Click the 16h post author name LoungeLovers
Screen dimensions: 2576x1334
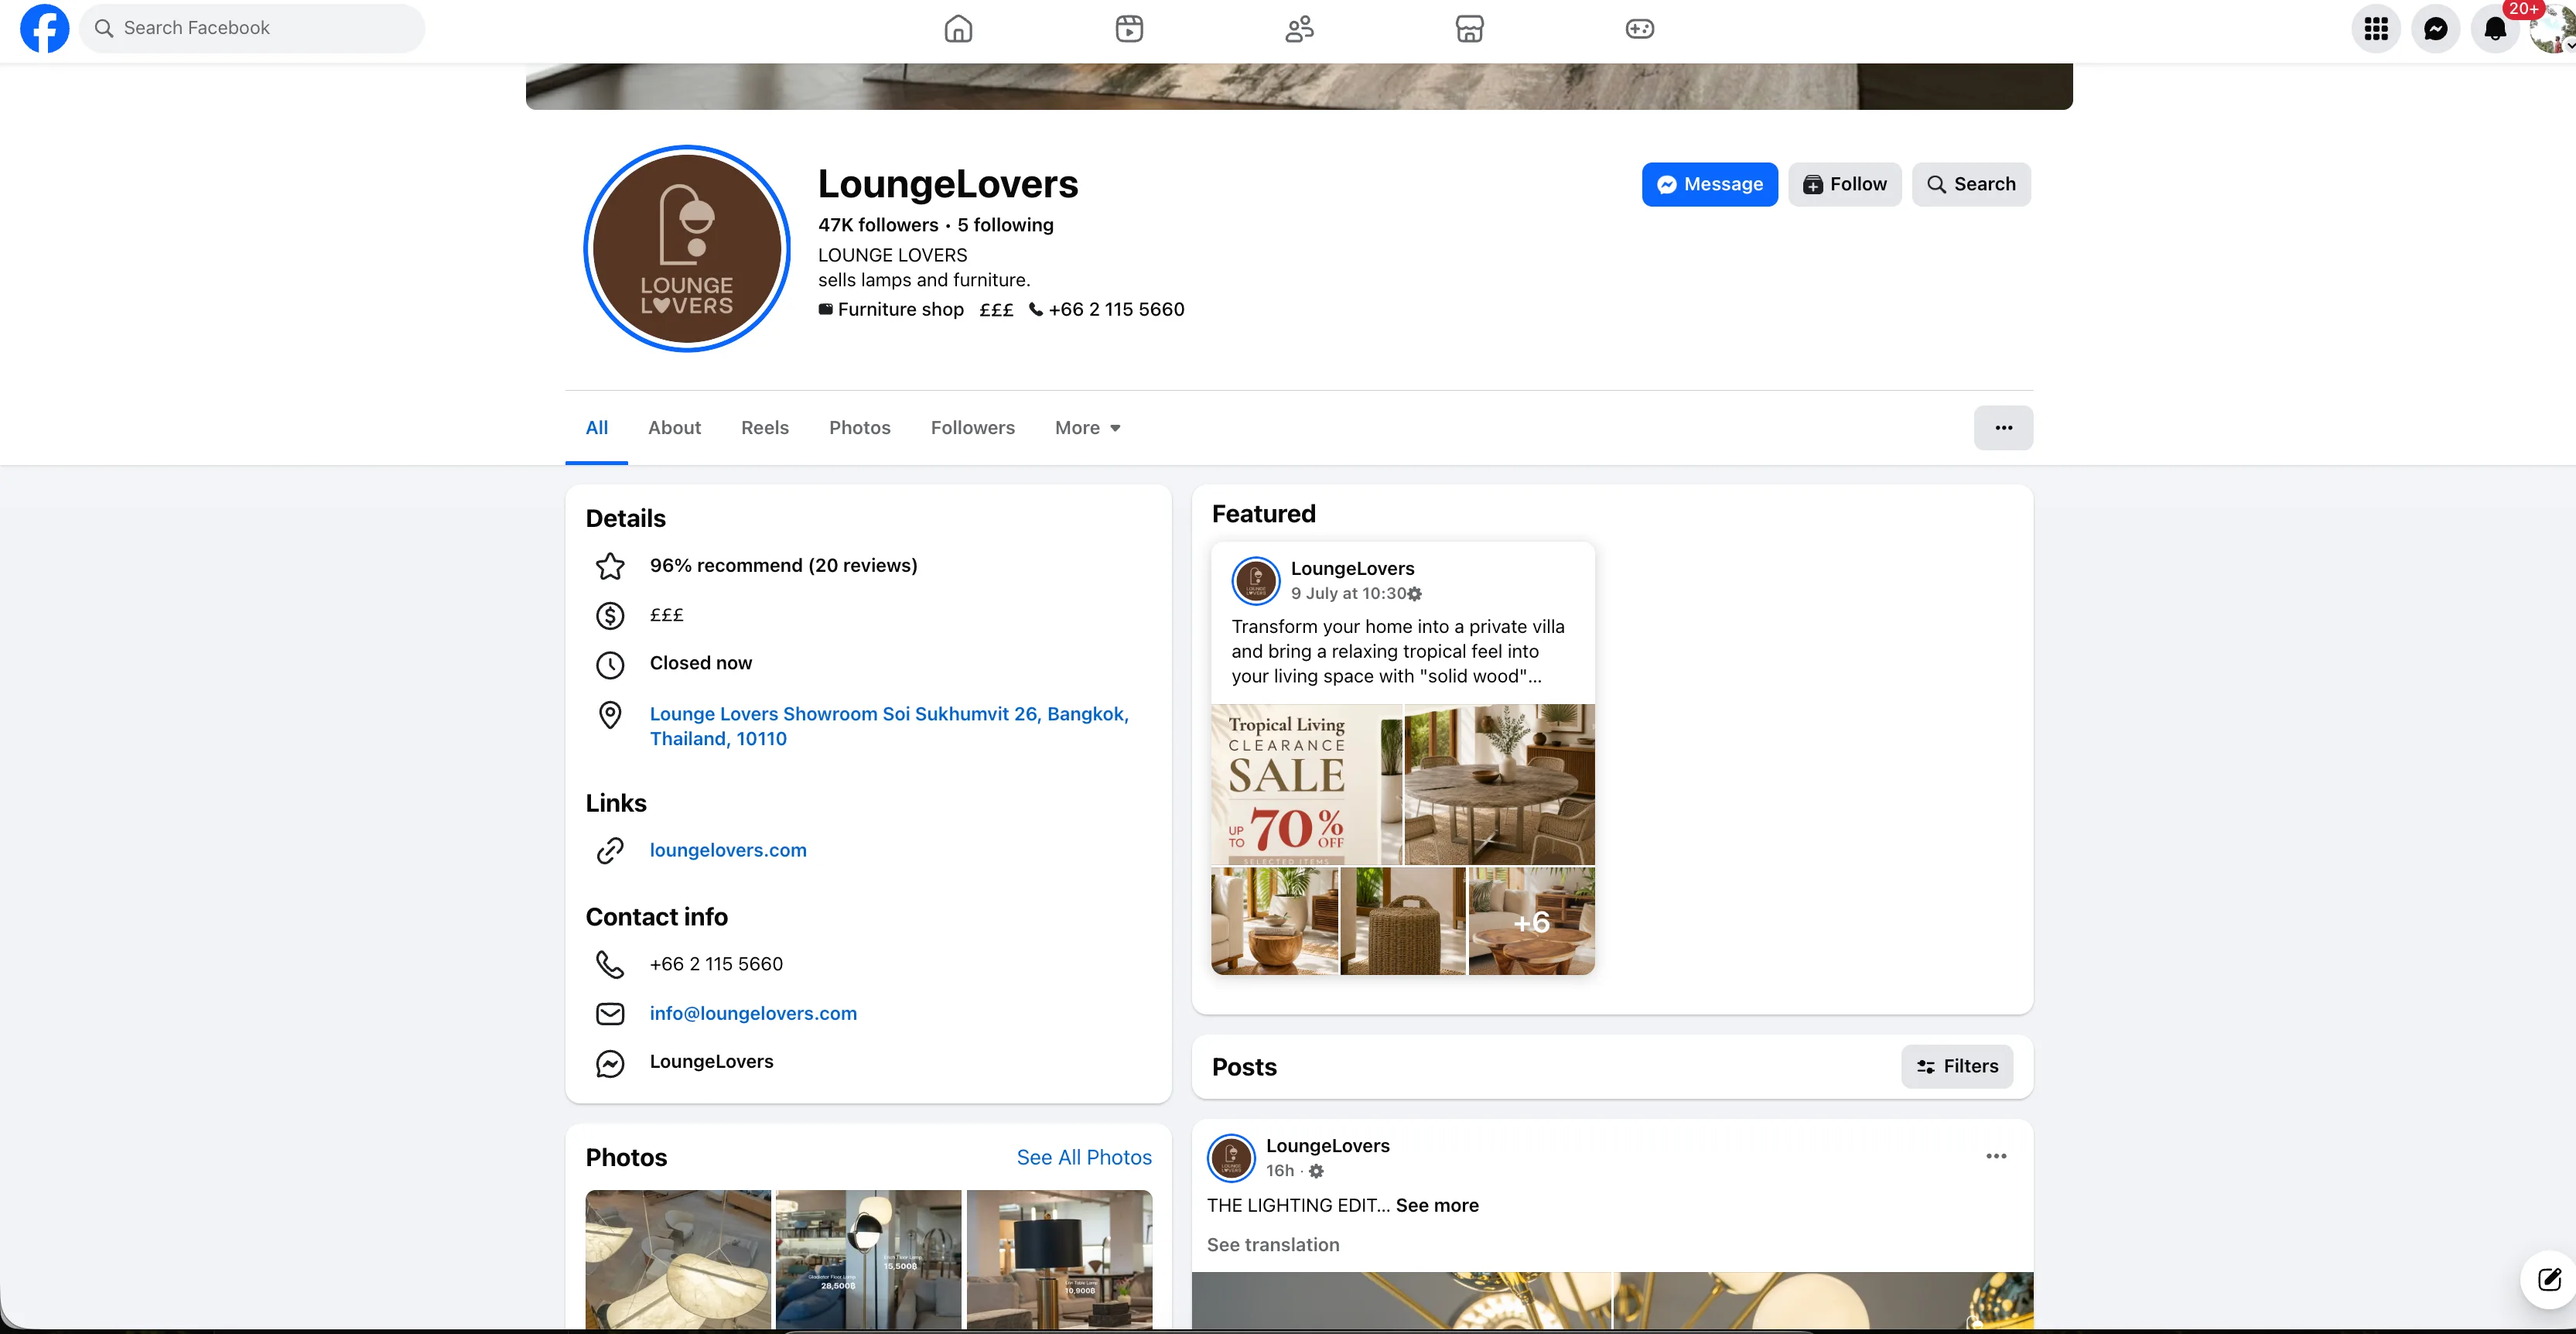1327,1145
